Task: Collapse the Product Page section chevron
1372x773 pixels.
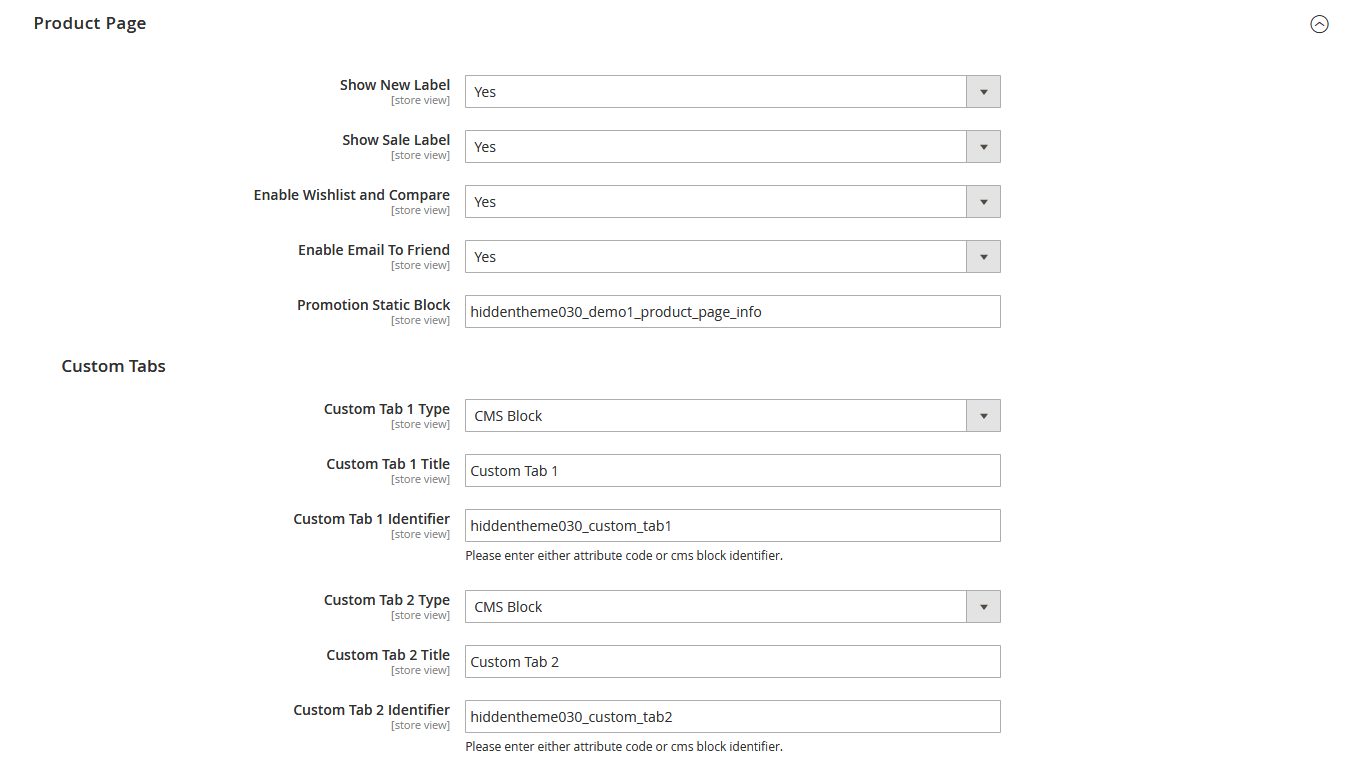Action: [x=1319, y=23]
